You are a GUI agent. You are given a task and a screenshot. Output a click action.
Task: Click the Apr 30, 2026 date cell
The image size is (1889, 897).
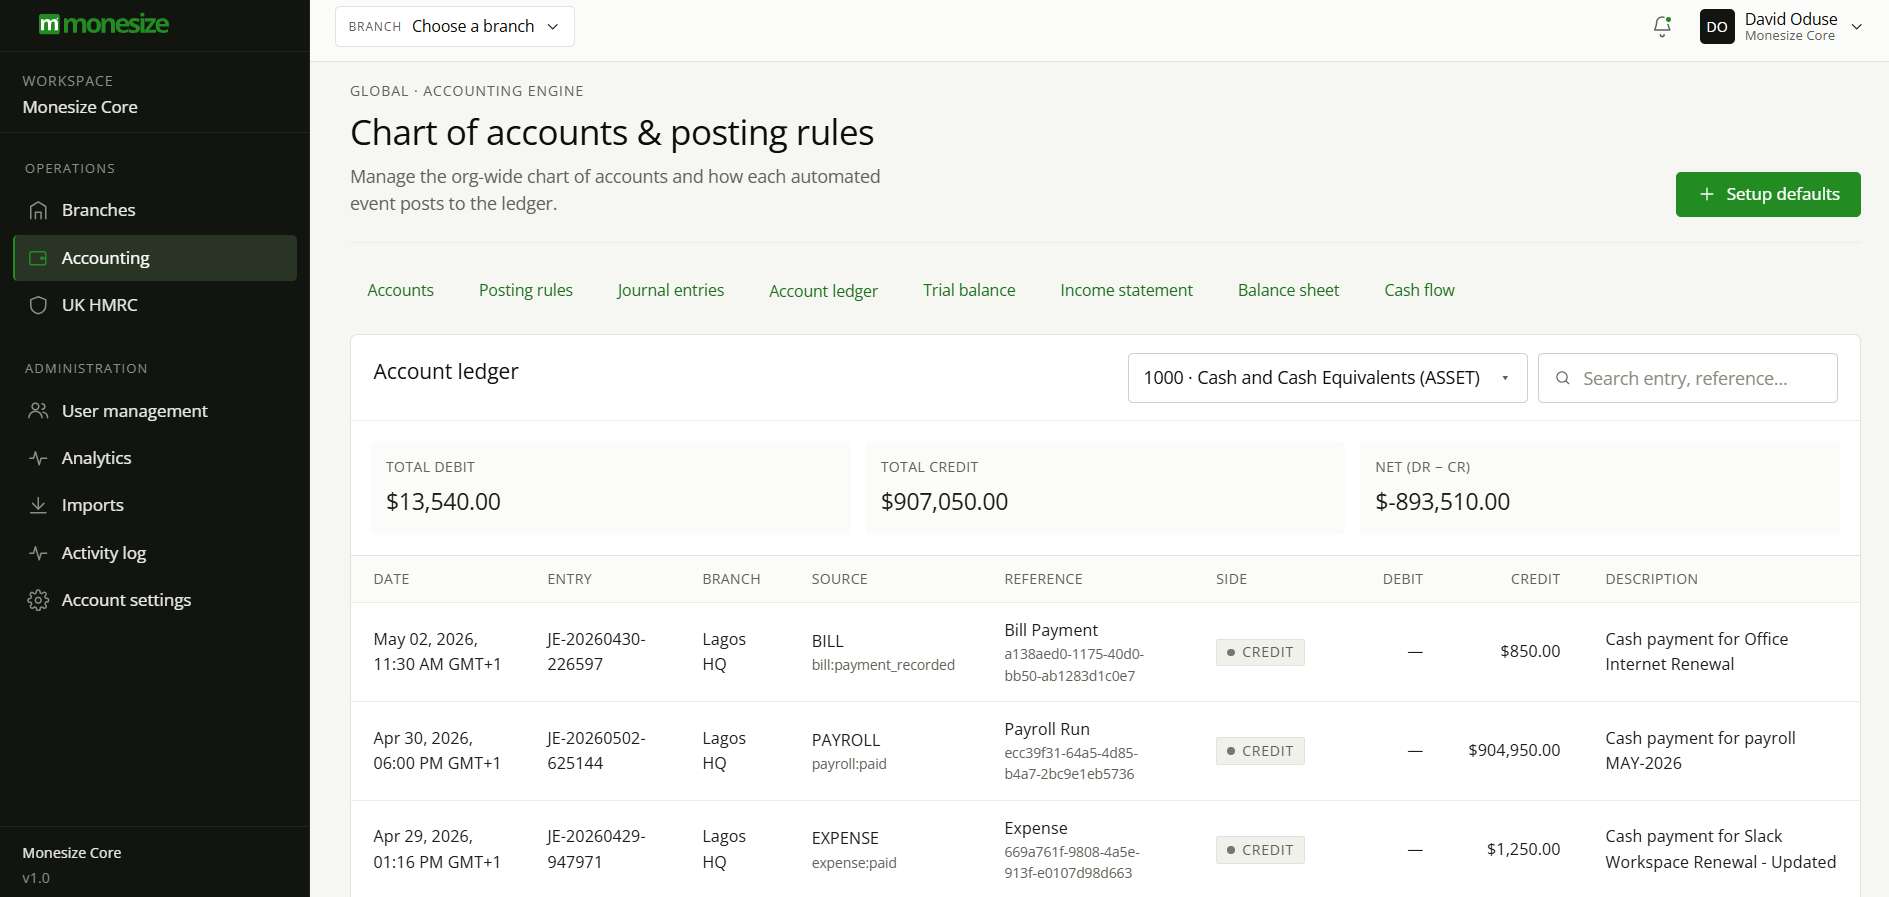click(437, 751)
